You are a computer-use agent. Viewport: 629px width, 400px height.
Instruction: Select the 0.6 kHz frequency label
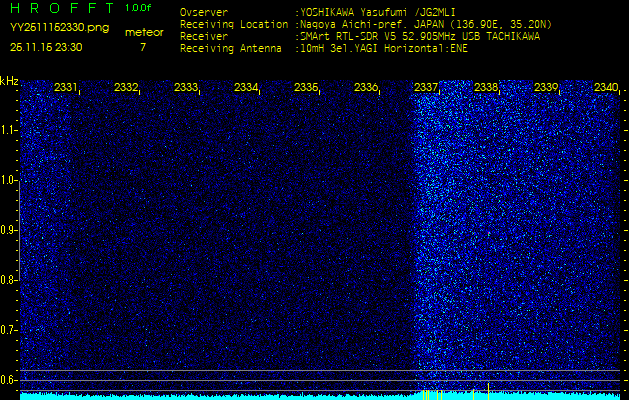(x=9, y=380)
